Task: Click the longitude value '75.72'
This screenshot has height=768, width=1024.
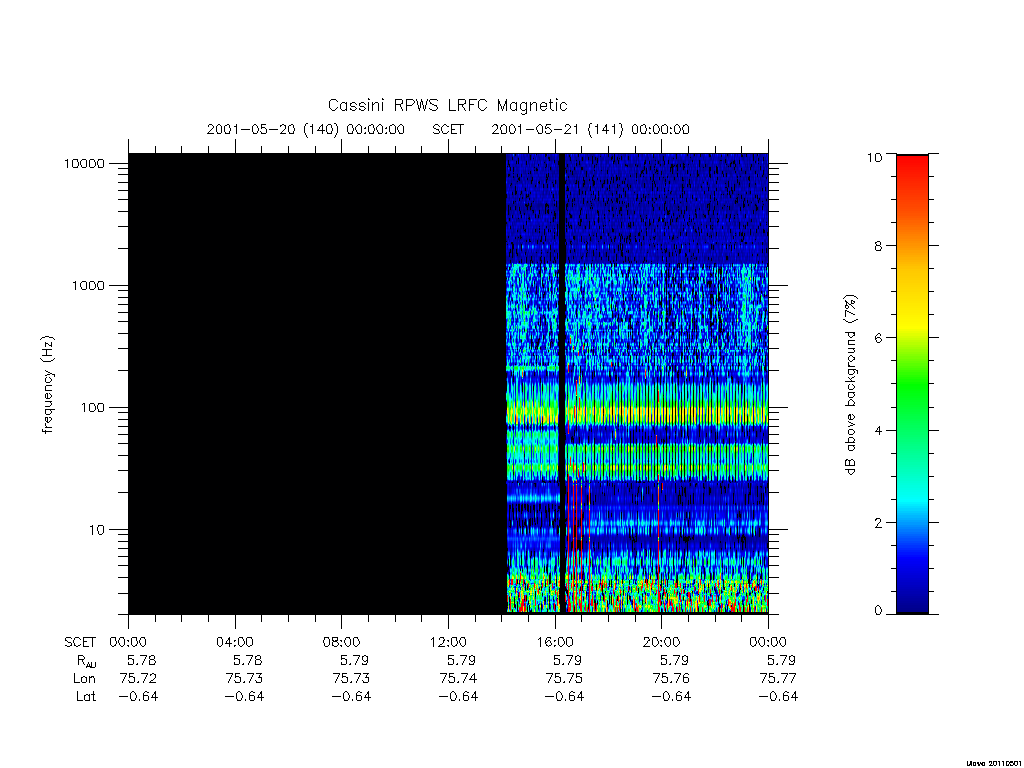Action: click(x=138, y=679)
